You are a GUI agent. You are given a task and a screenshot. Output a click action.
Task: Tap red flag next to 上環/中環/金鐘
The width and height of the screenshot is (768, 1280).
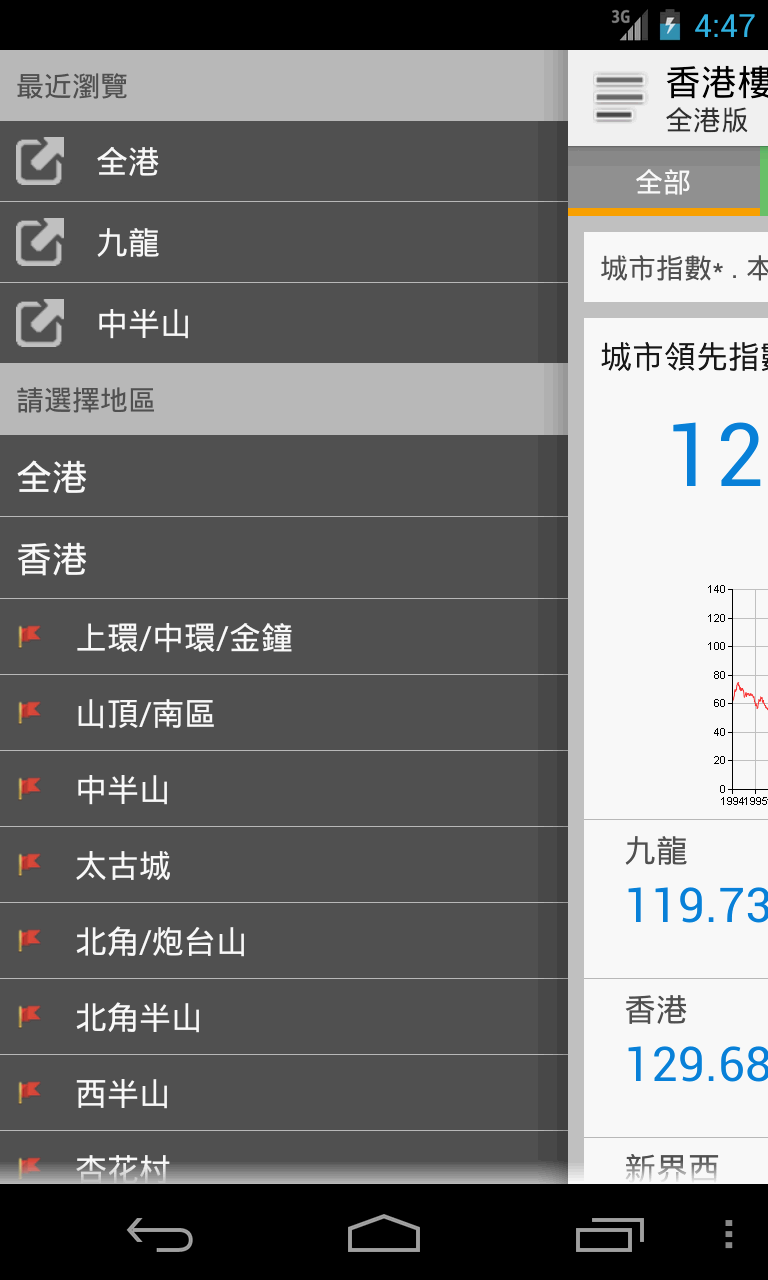[30, 636]
